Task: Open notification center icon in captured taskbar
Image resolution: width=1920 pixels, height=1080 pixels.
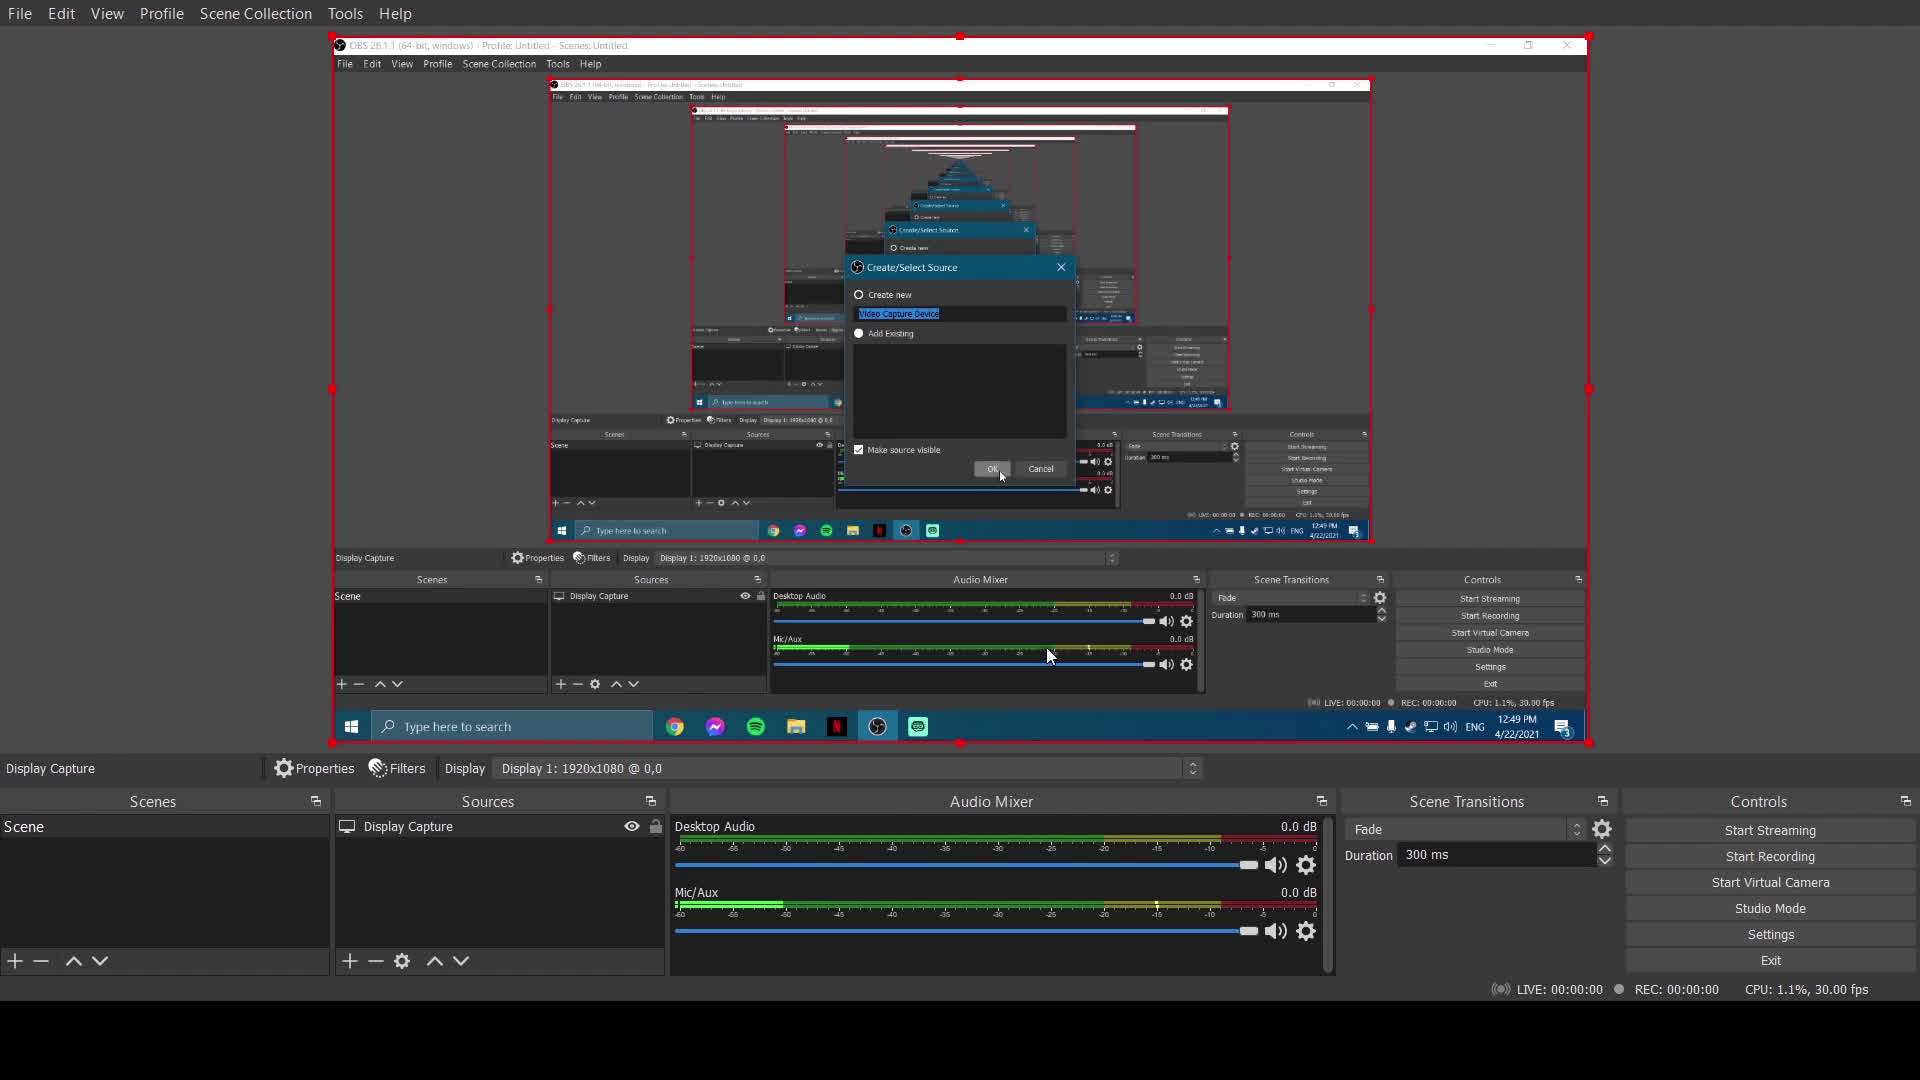Action: [x=1562, y=727]
